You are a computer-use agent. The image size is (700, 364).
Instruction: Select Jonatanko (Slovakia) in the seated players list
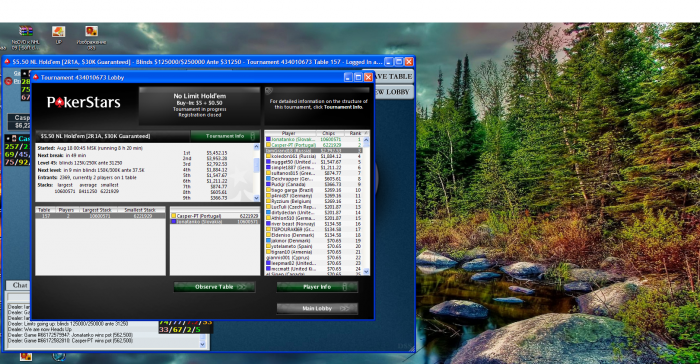215,222
